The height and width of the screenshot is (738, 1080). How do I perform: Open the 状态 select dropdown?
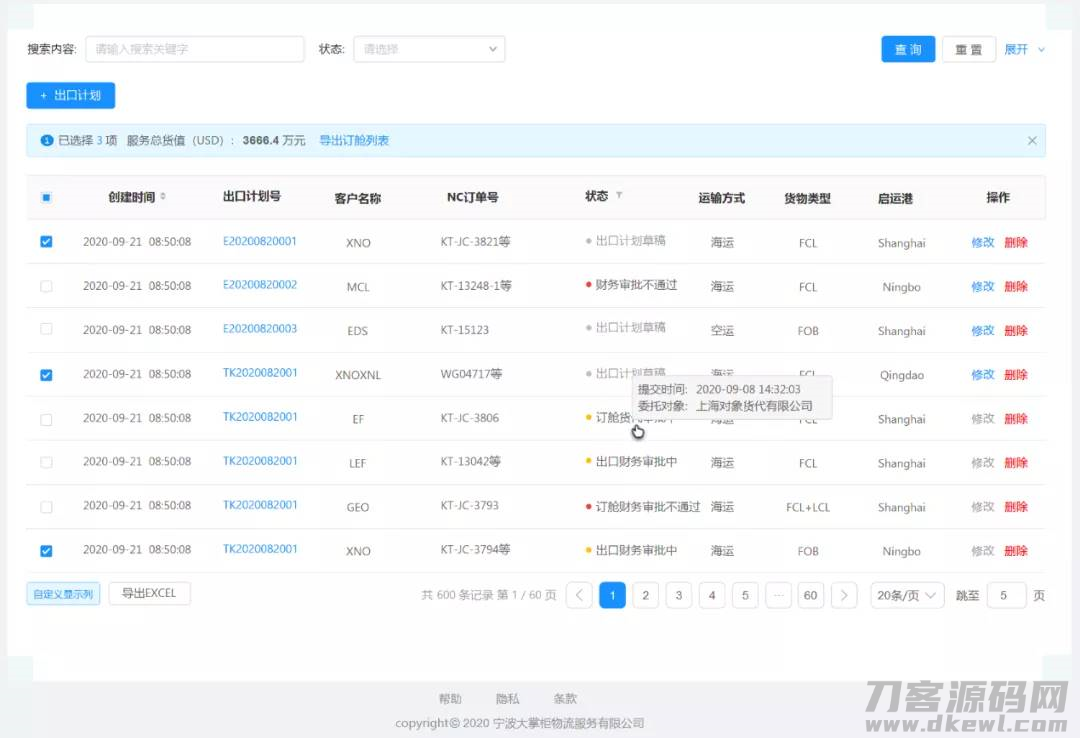(429, 49)
